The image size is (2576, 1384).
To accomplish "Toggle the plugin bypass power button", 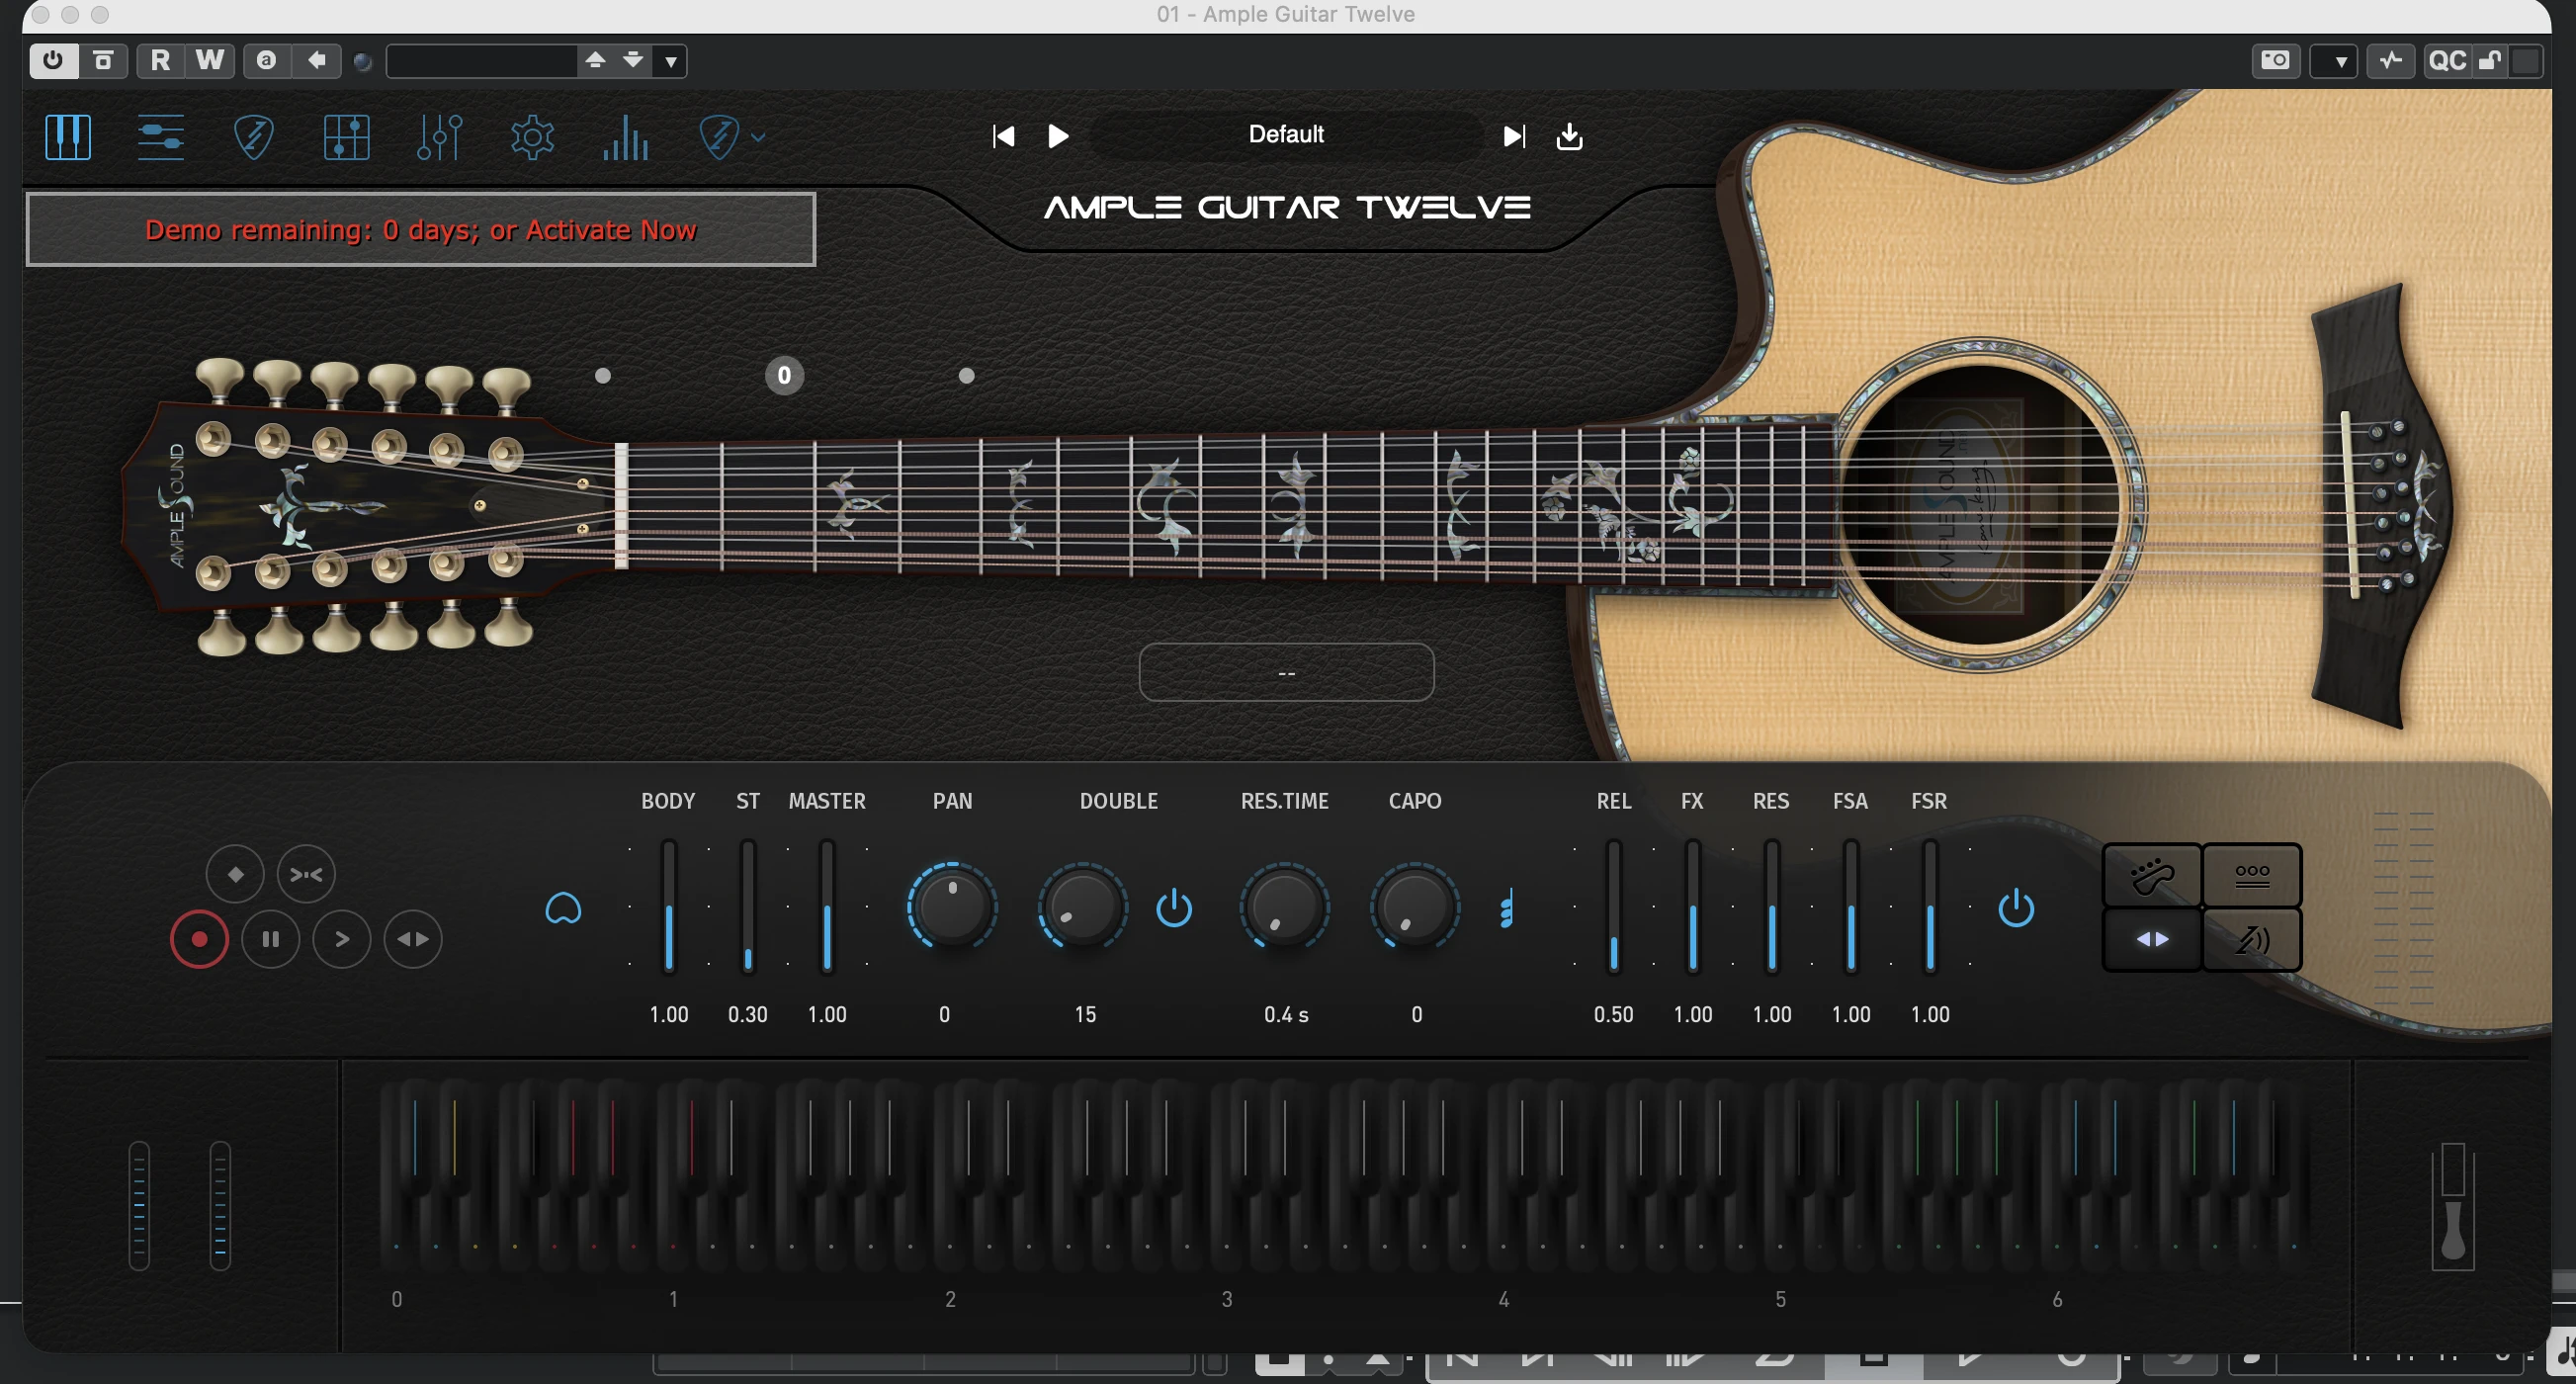I will click(53, 61).
